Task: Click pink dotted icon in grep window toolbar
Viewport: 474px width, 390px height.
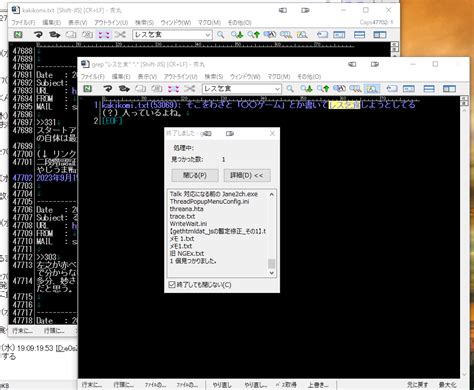Action: pyautogui.click(x=173, y=89)
